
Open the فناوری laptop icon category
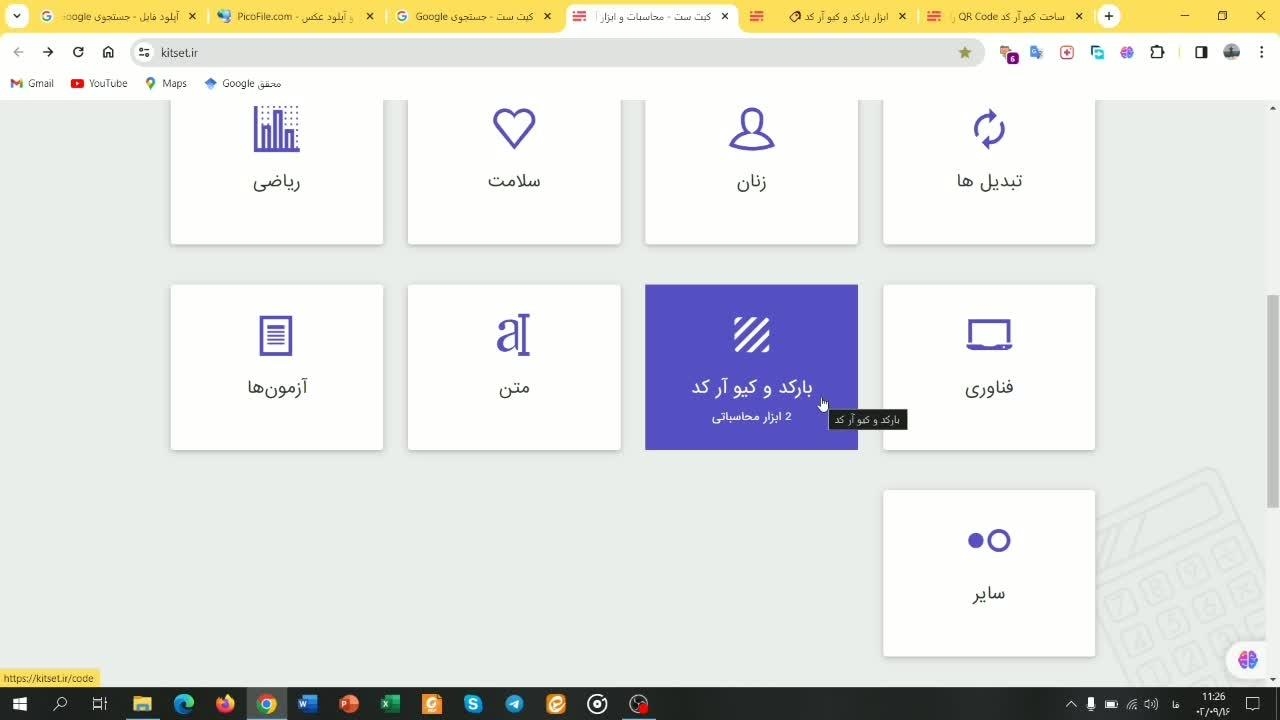coord(988,335)
